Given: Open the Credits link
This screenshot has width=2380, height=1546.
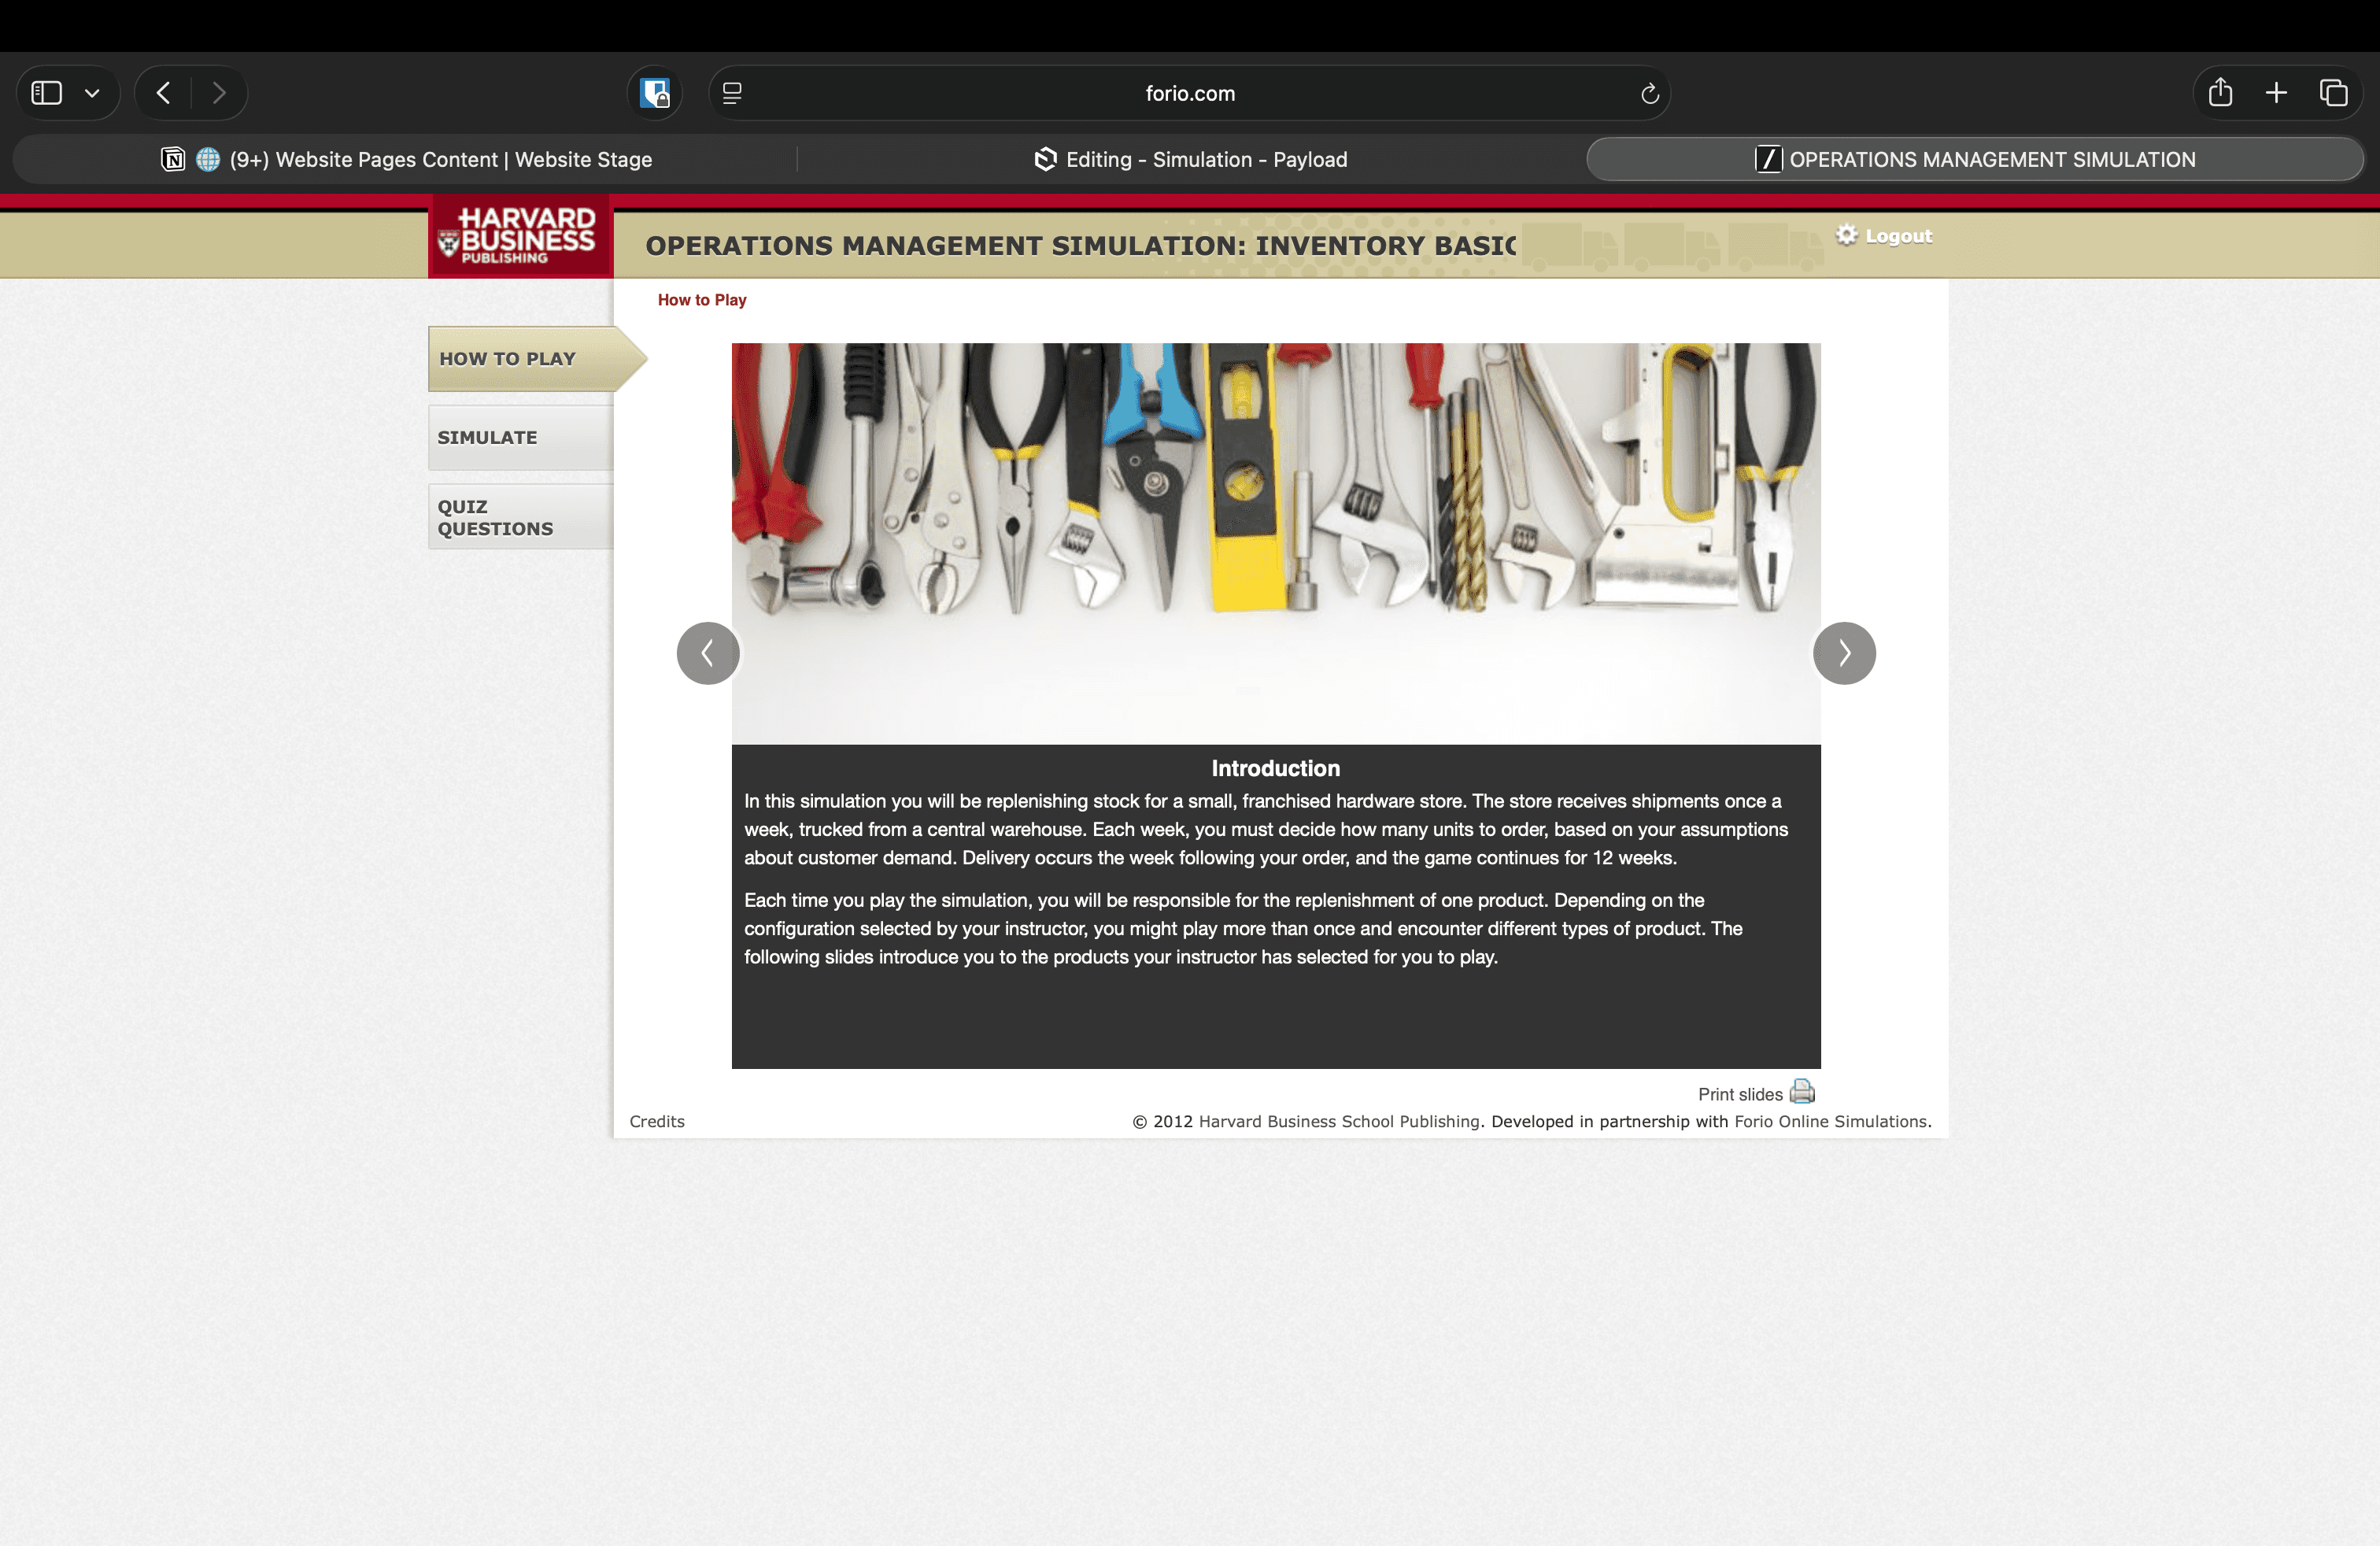Looking at the screenshot, I should tap(656, 1121).
